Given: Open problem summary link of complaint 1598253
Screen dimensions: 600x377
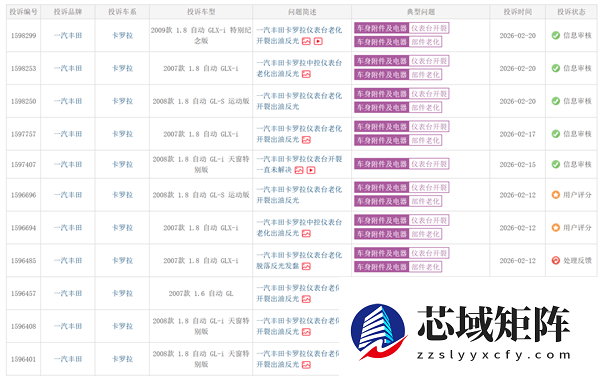Looking at the screenshot, I should 299,69.
